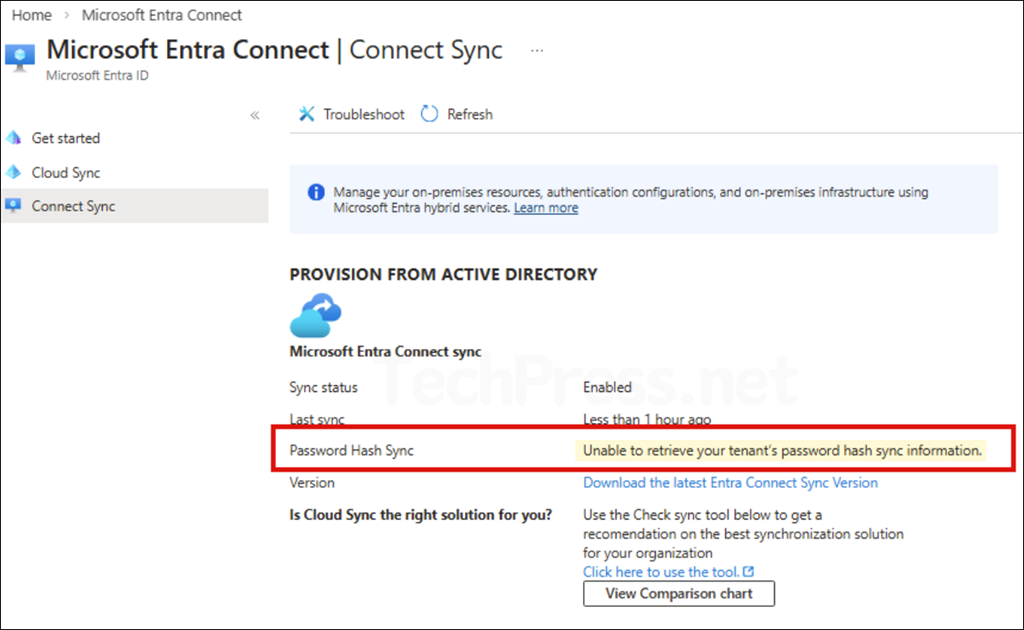The width and height of the screenshot is (1024, 630).
Task: Go to Home breadcrumb
Action: pyautogui.click(x=32, y=15)
